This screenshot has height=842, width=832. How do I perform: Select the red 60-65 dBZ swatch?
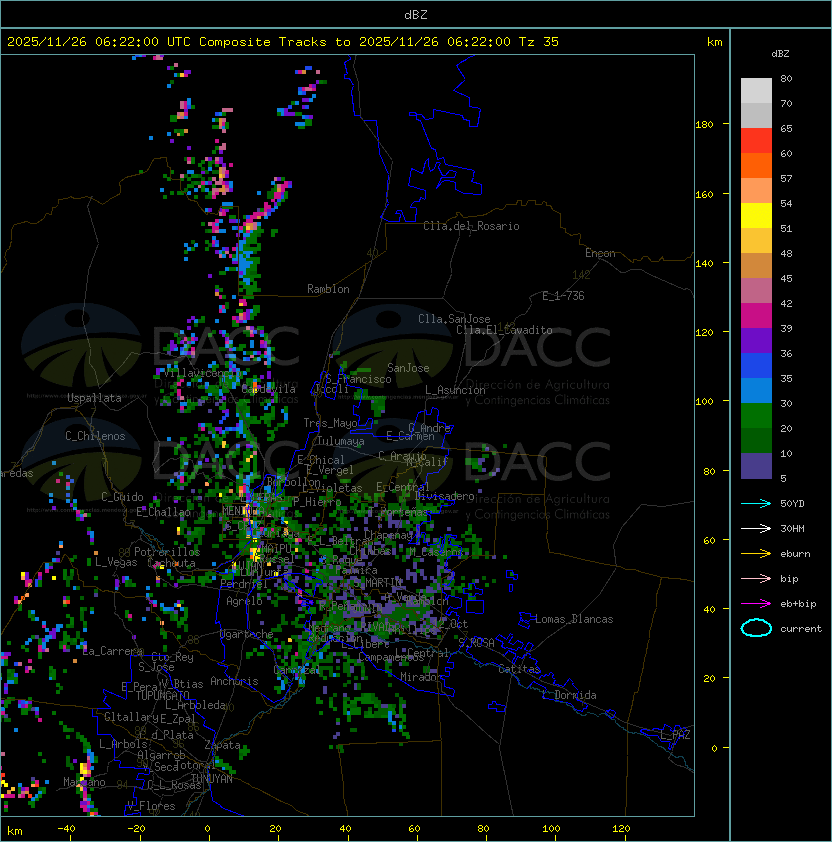[756, 141]
